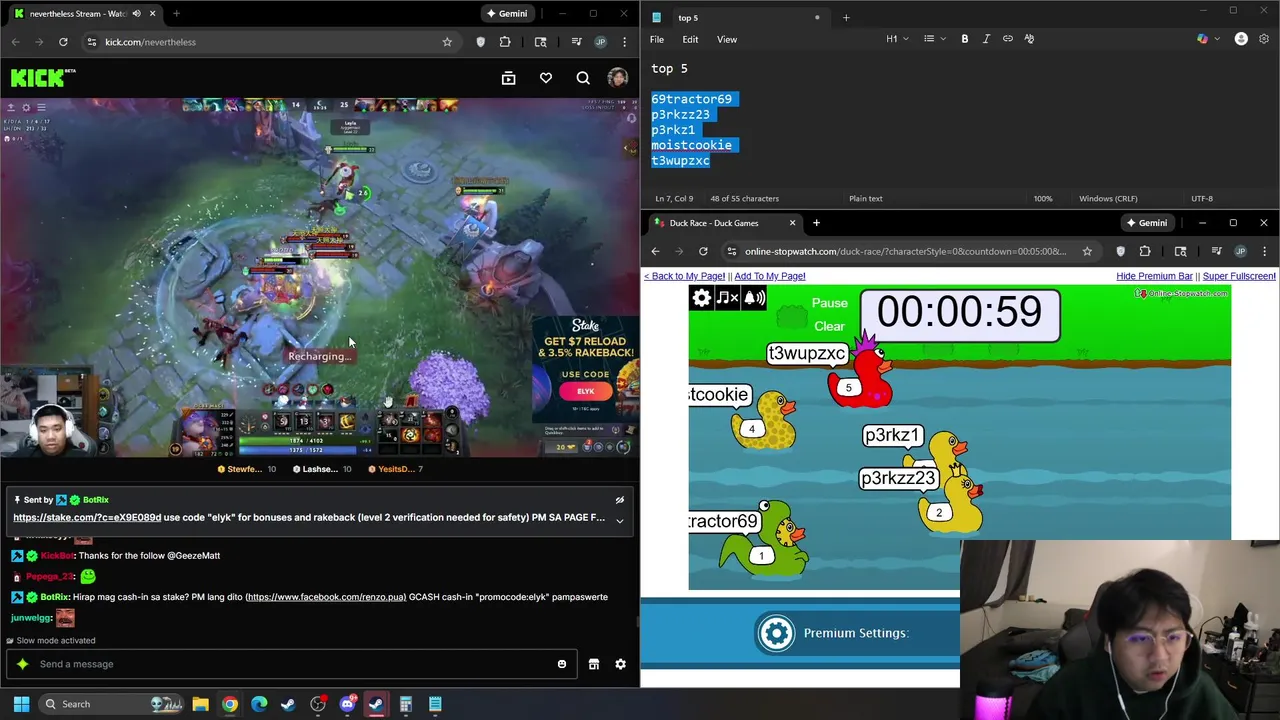Open the Windows Start menu

(21, 704)
